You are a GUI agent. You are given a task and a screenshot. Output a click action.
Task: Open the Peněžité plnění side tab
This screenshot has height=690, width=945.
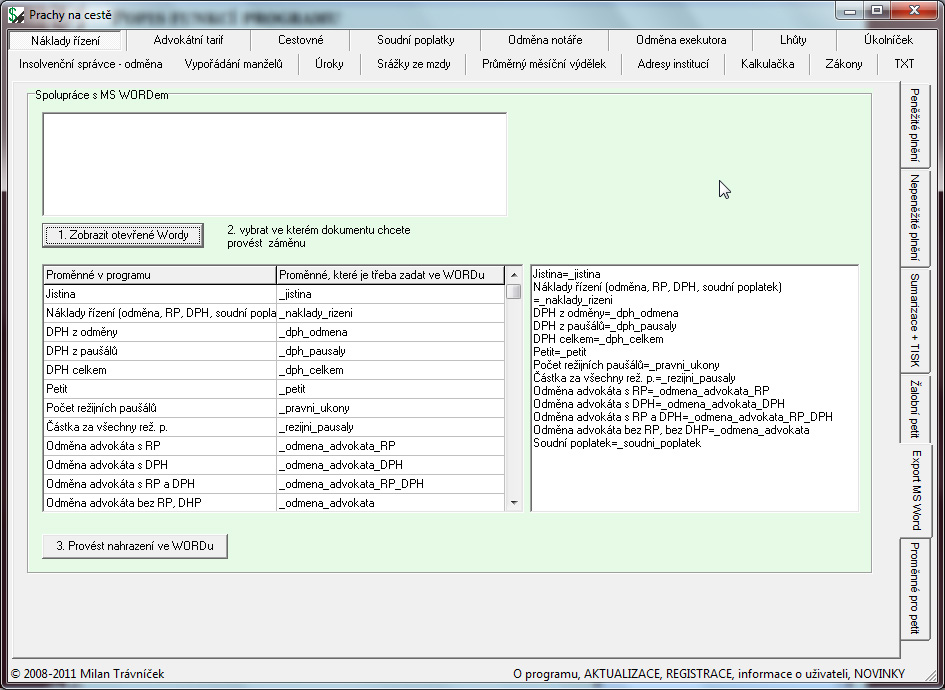[x=914, y=126]
